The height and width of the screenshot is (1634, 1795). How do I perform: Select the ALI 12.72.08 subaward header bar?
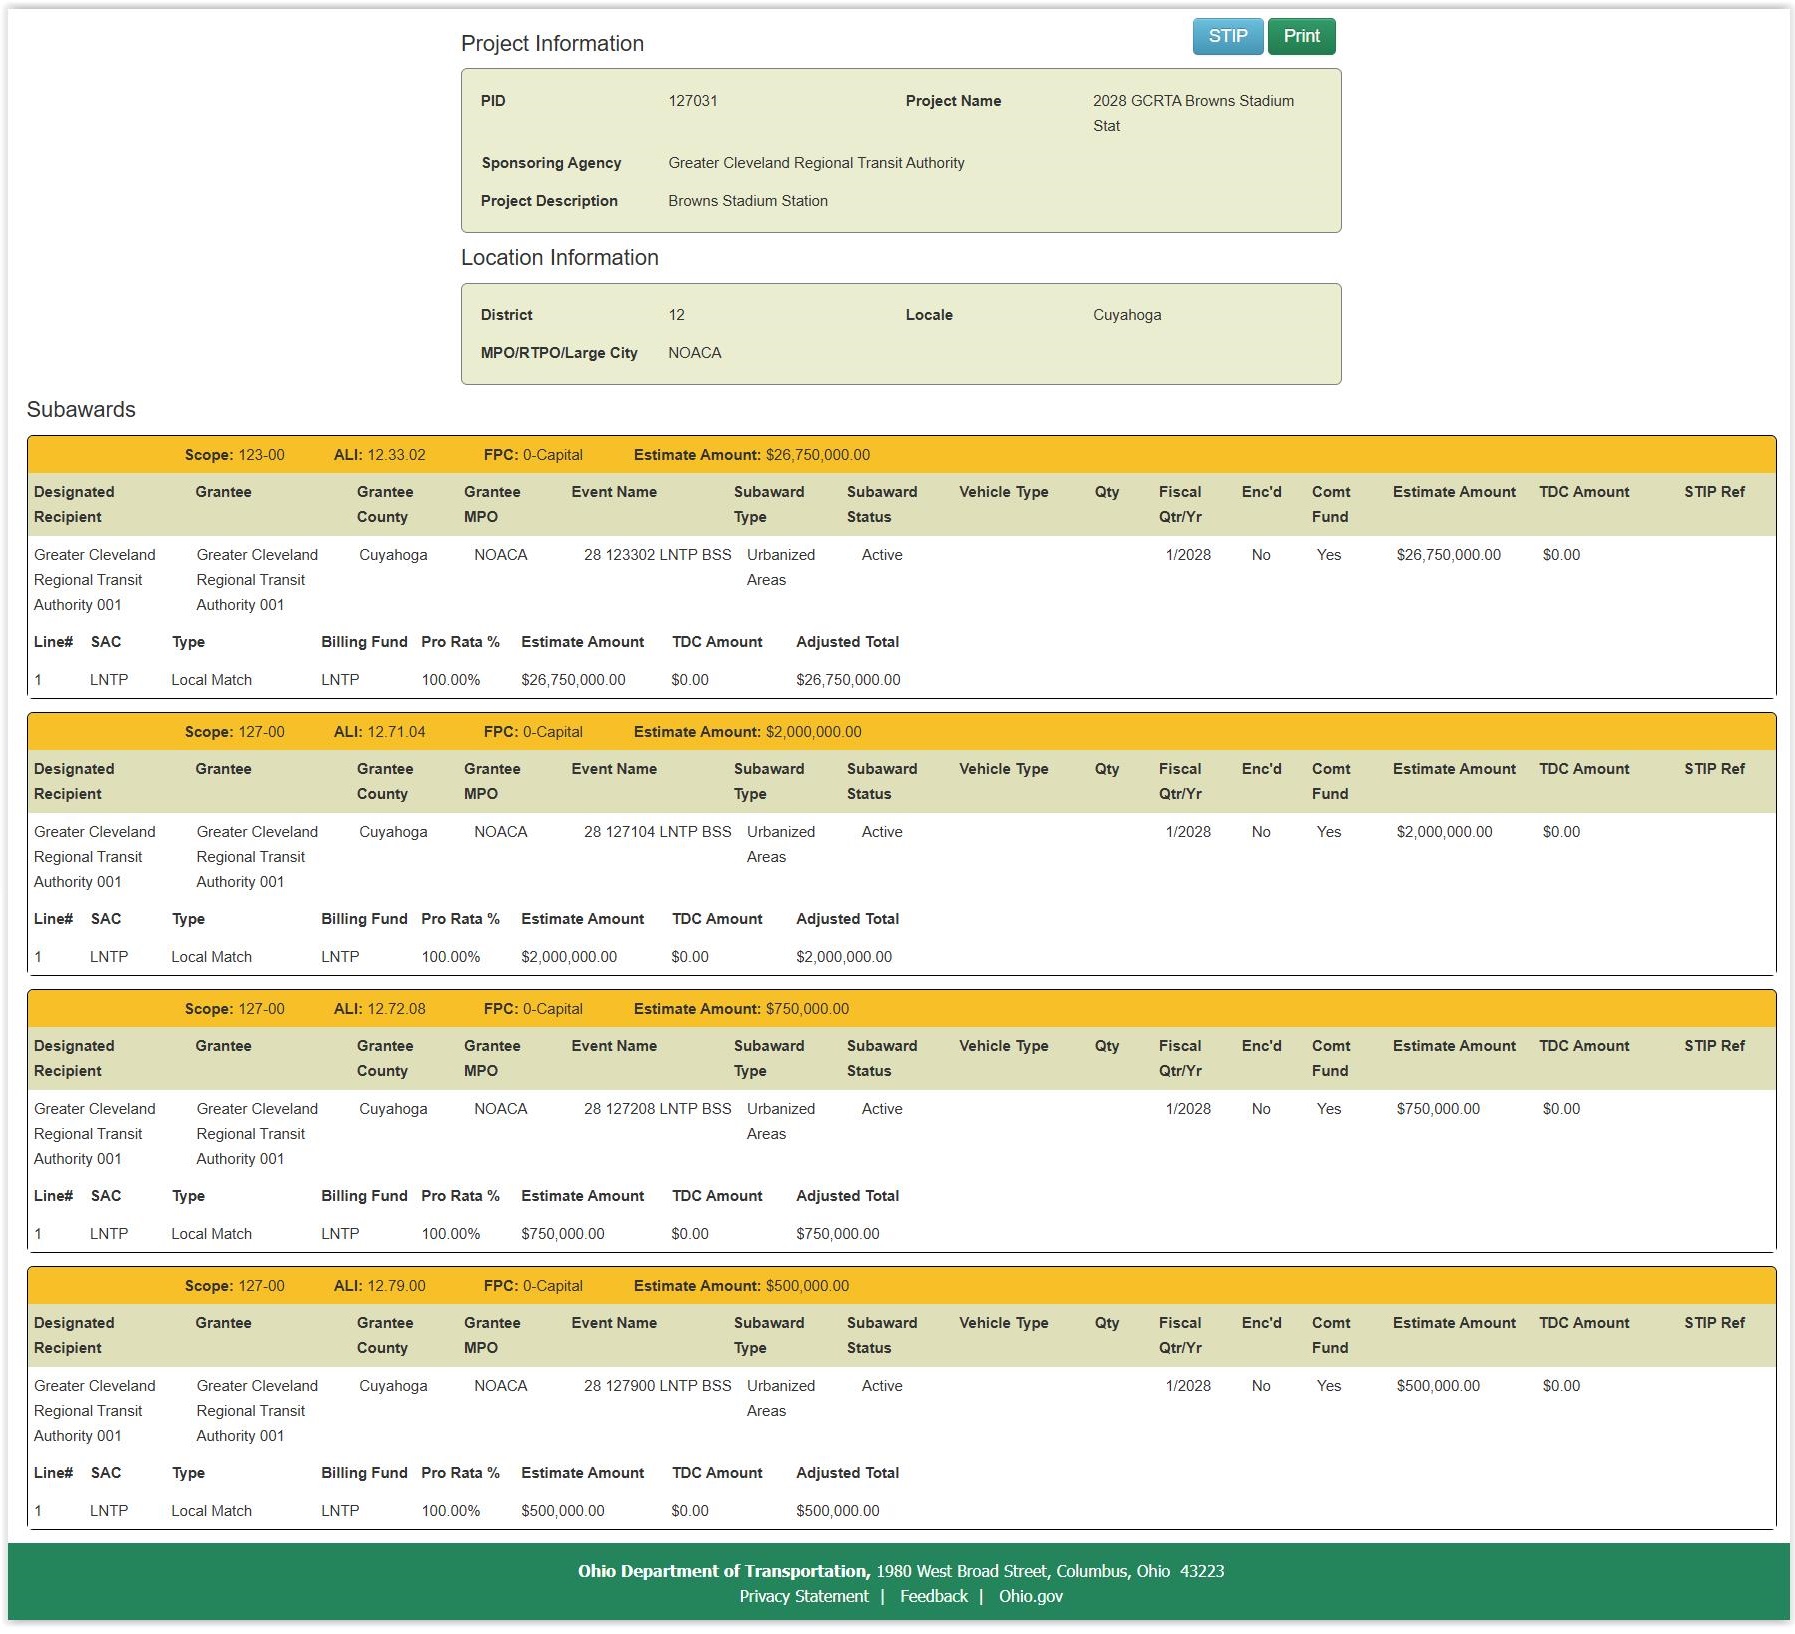(901, 1009)
